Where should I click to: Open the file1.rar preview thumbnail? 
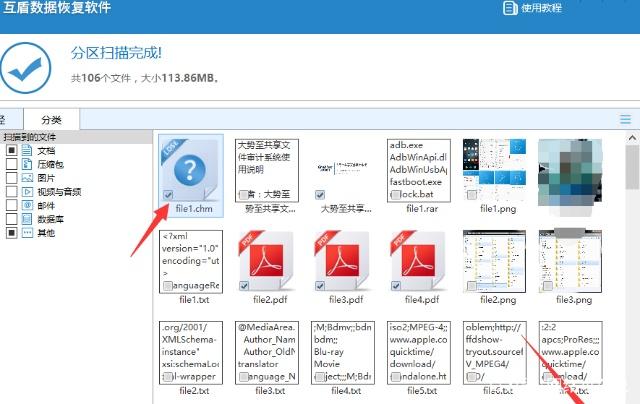(x=419, y=170)
